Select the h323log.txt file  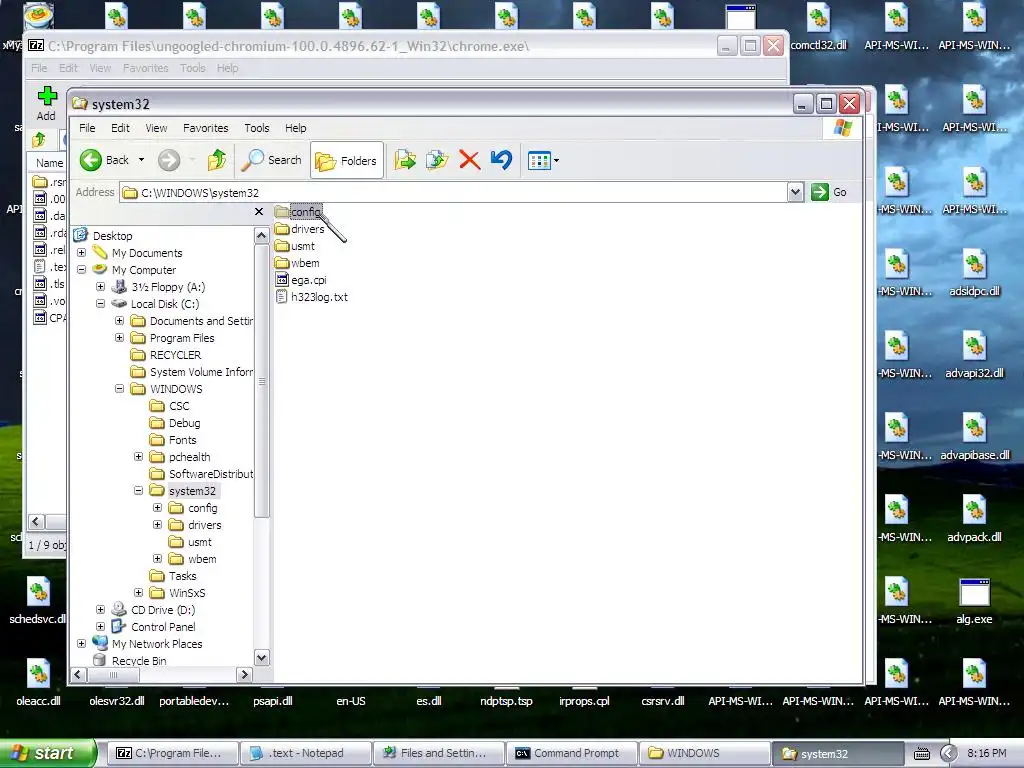[x=312, y=297]
